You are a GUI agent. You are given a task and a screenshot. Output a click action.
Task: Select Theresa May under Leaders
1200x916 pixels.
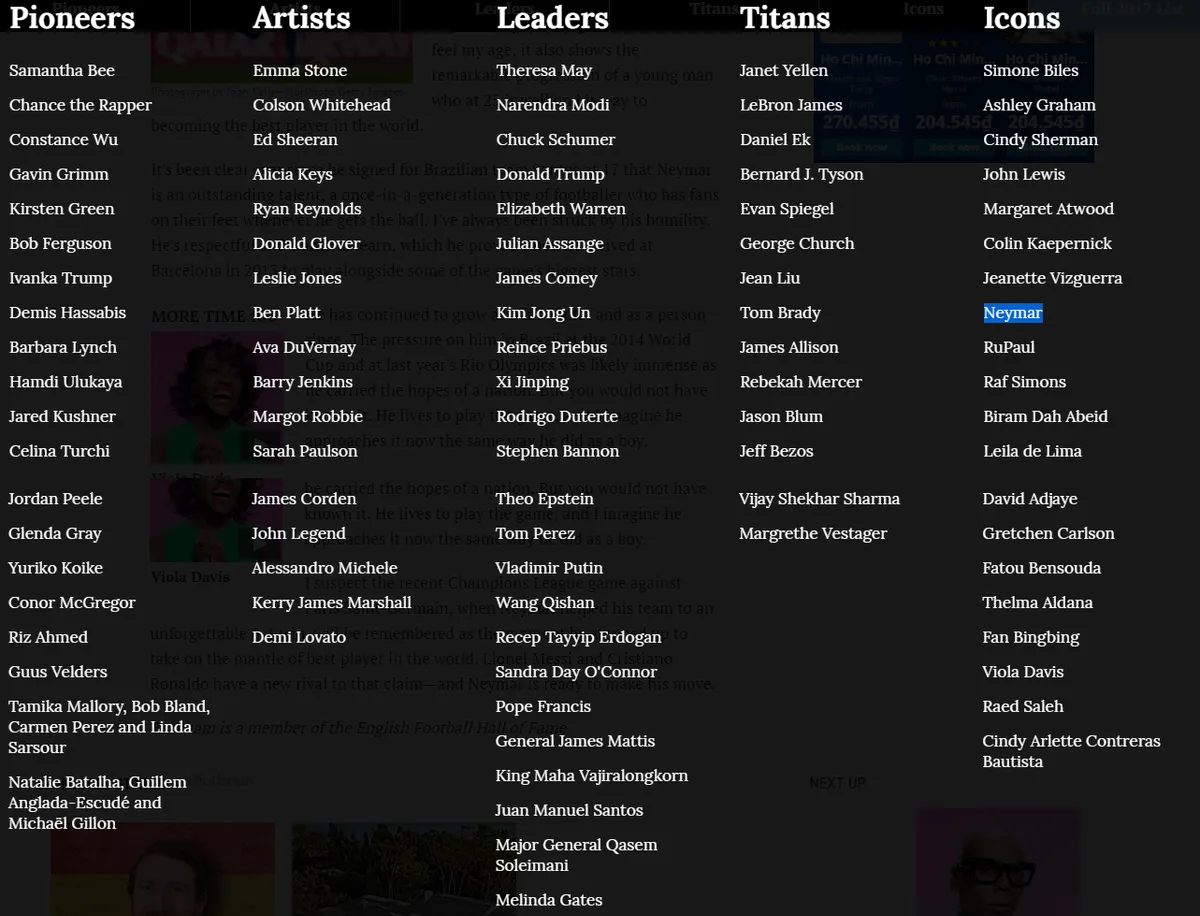pyautogui.click(x=544, y=70)
